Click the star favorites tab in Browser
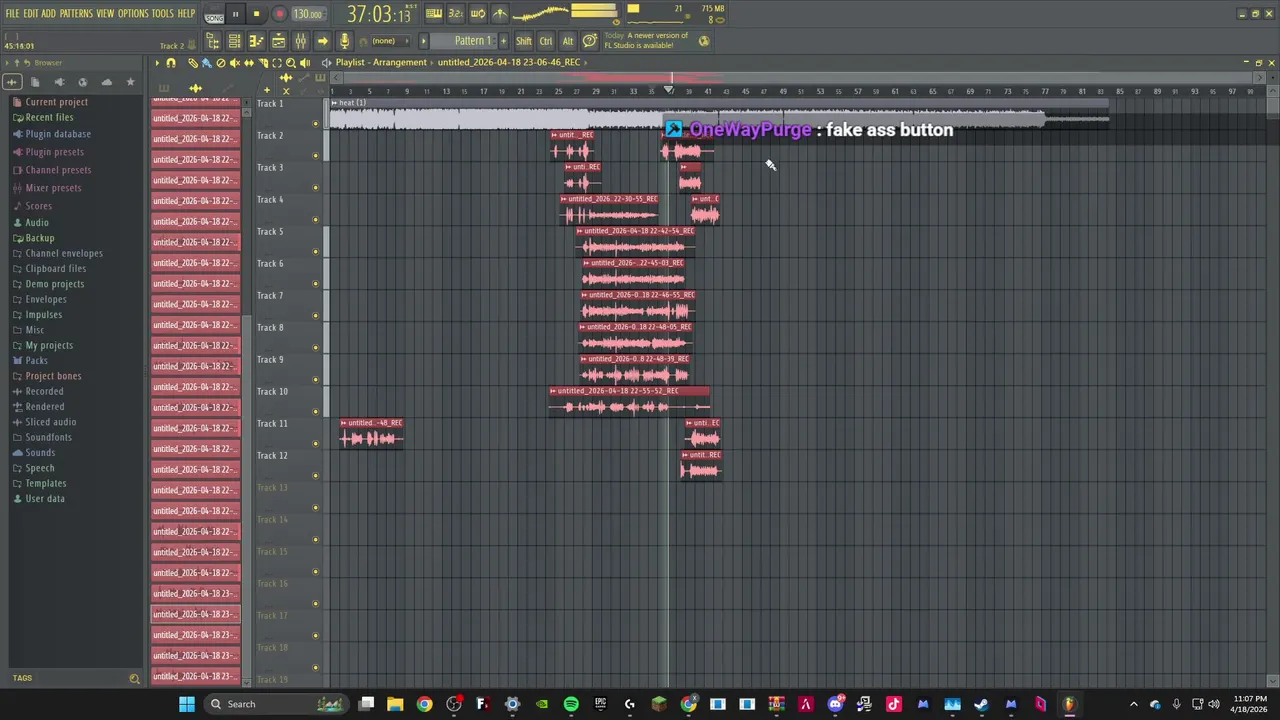This screenshot has width=1280, height=720. [x=130, y=82]
